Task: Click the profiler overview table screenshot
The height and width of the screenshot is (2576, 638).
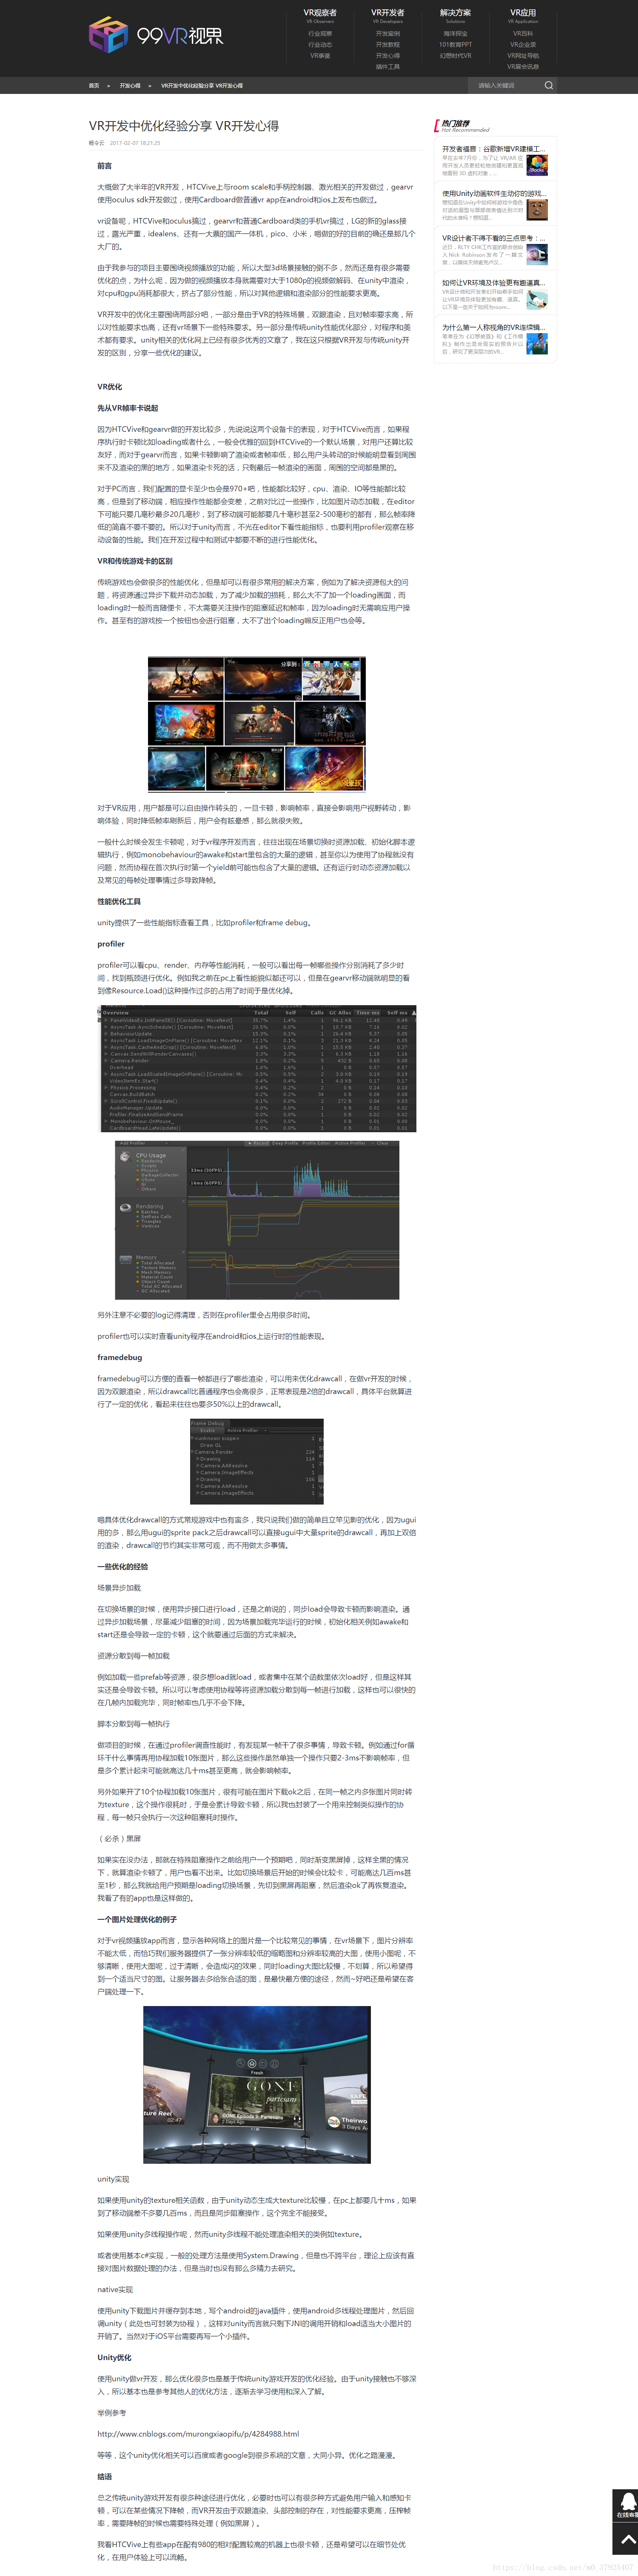Action: tap(258, 1069)
